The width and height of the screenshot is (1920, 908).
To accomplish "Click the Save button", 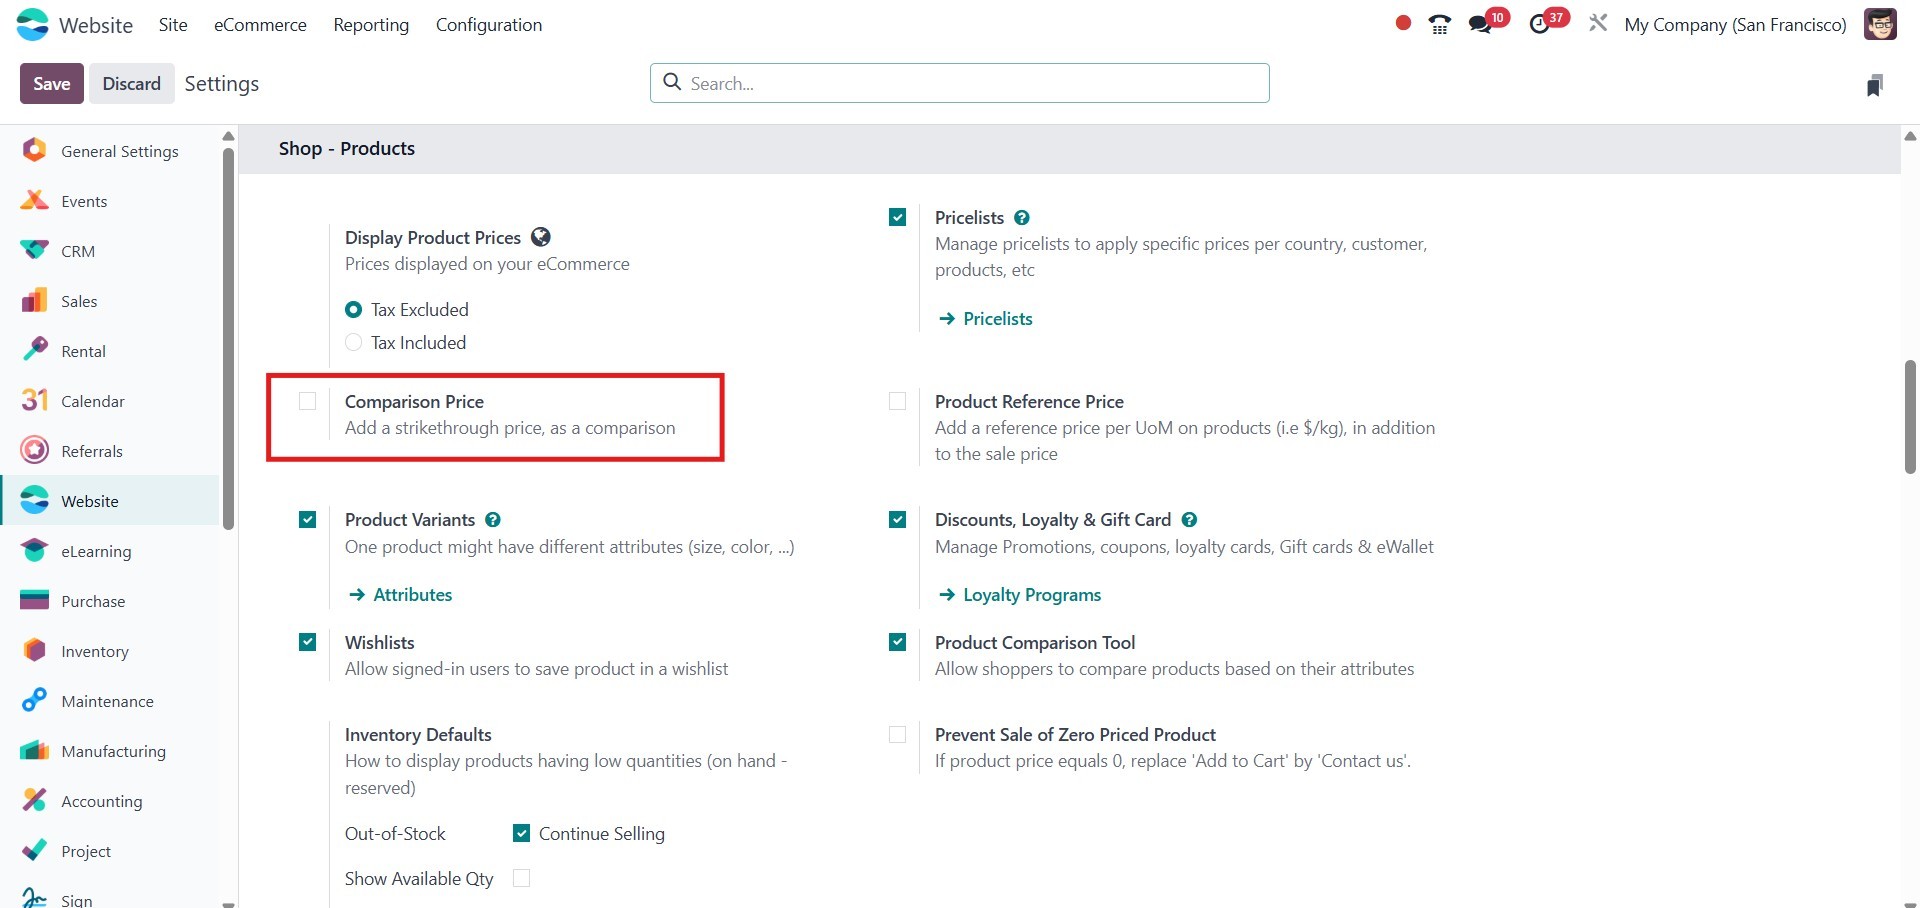I will click(52, 84).
